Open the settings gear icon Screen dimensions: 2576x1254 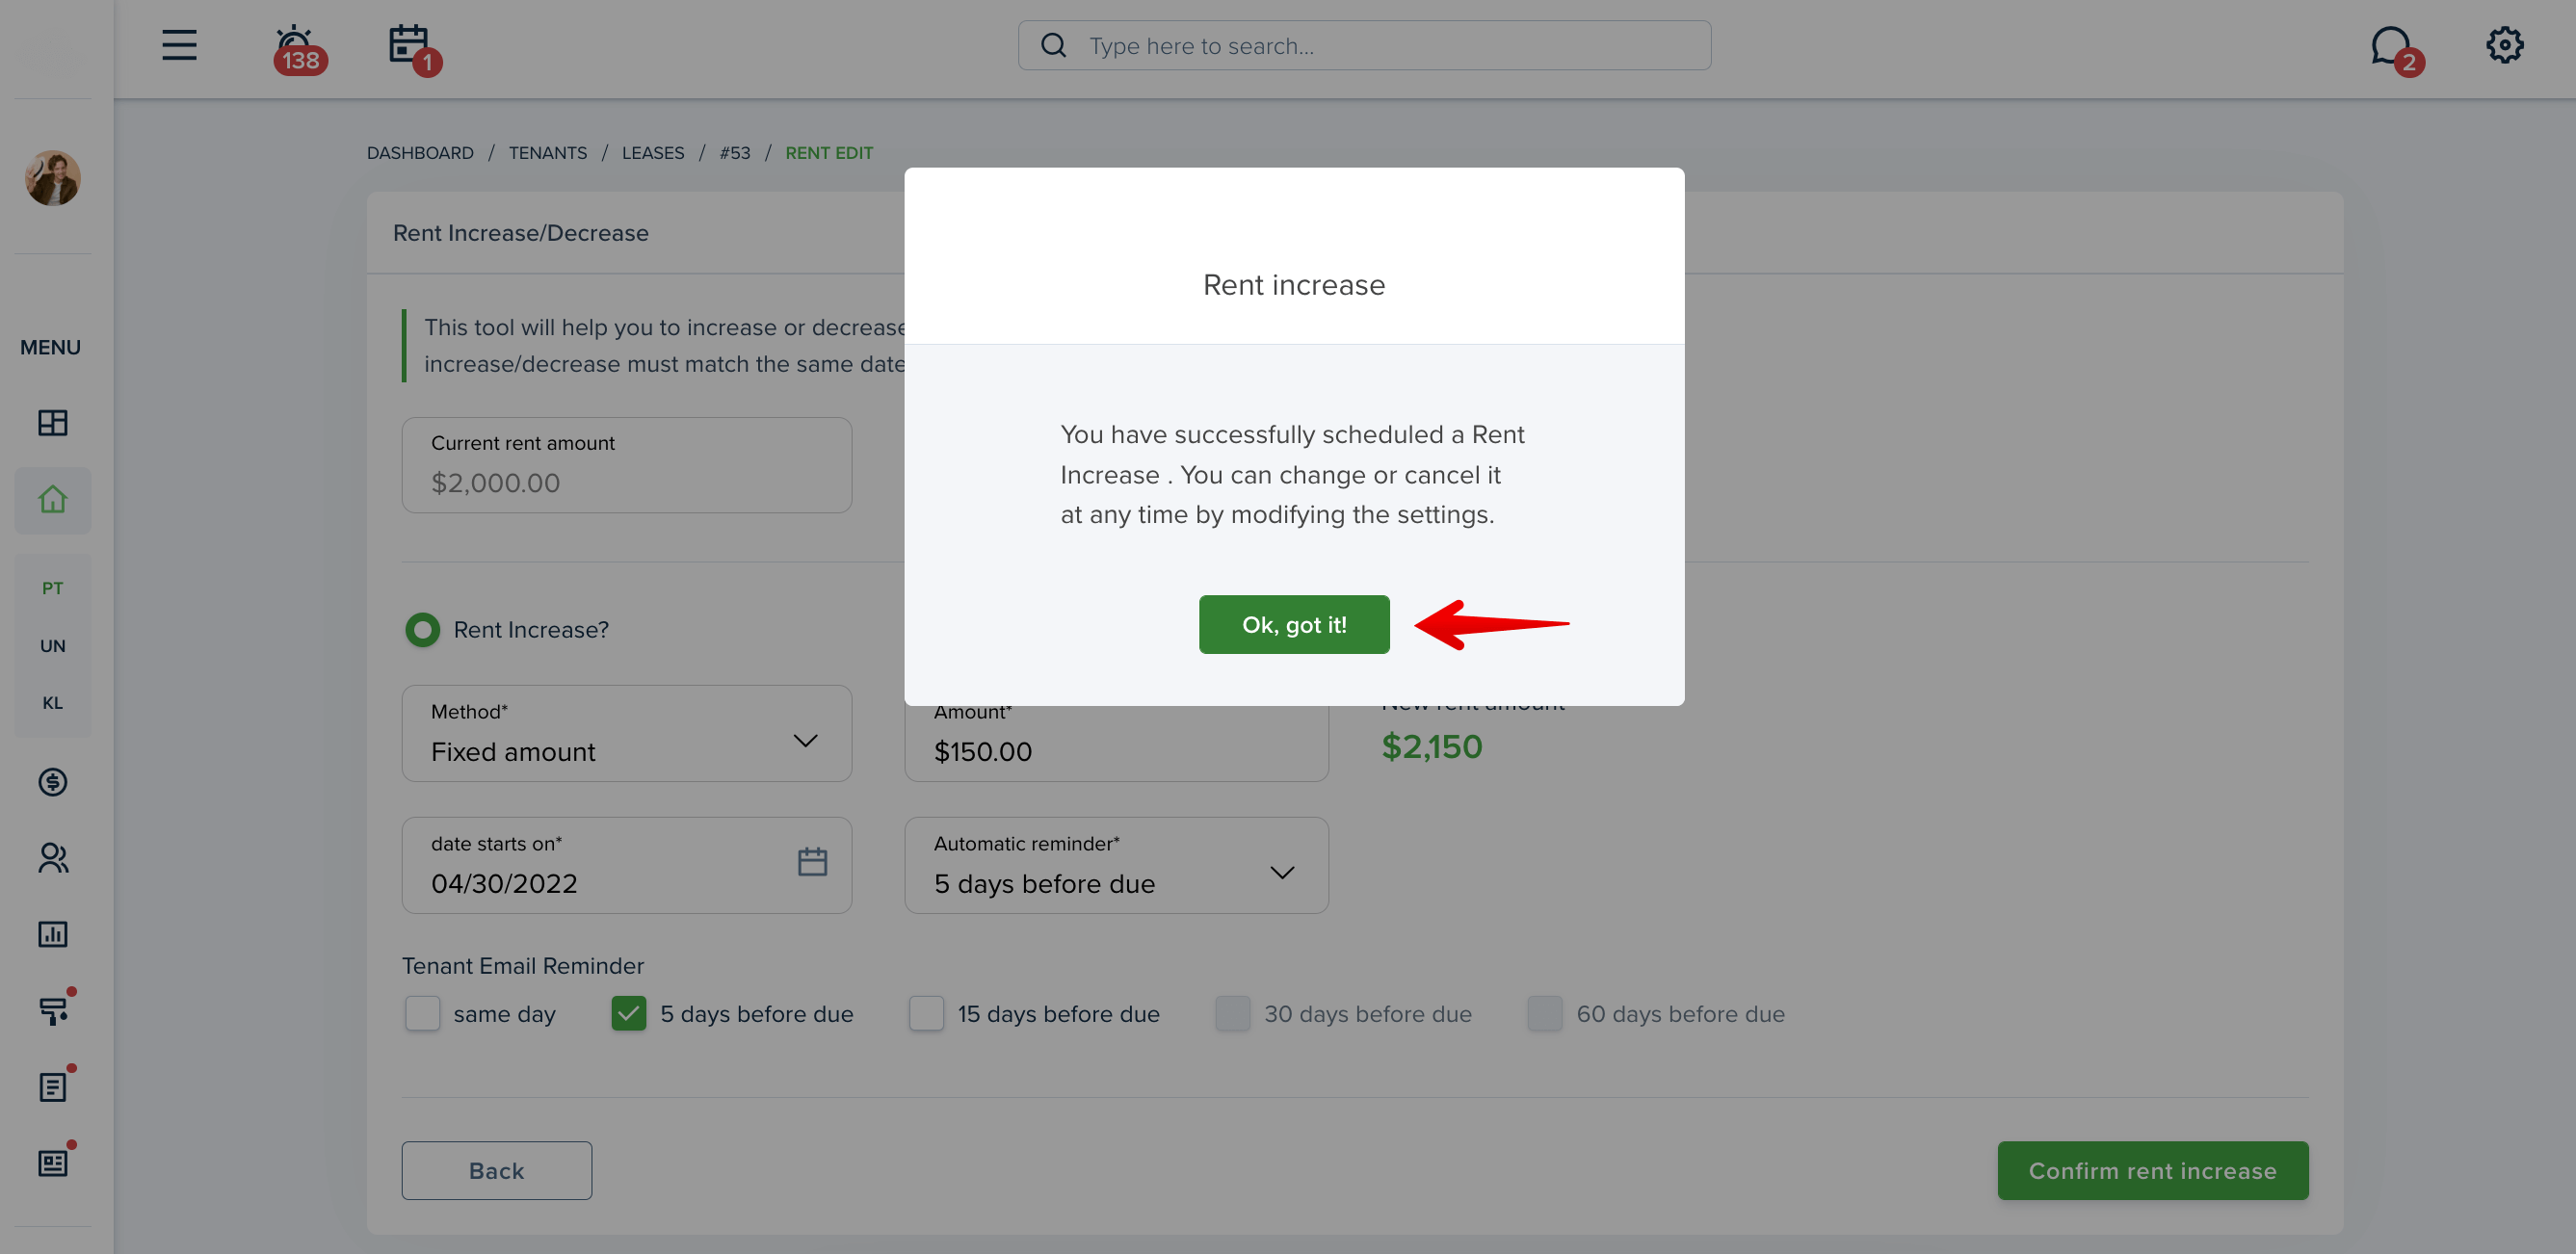(2504, 45)
